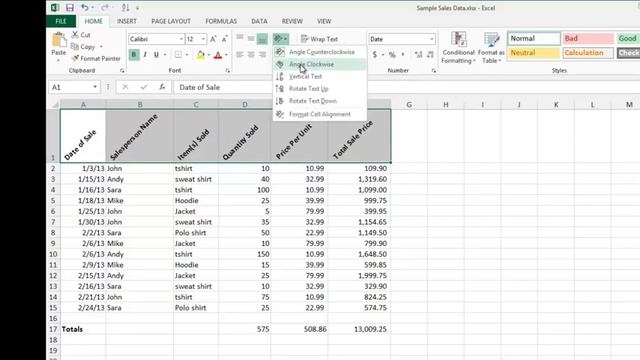
Task: Open the Number dialog launcher
Action: click(x=433, y=71)
